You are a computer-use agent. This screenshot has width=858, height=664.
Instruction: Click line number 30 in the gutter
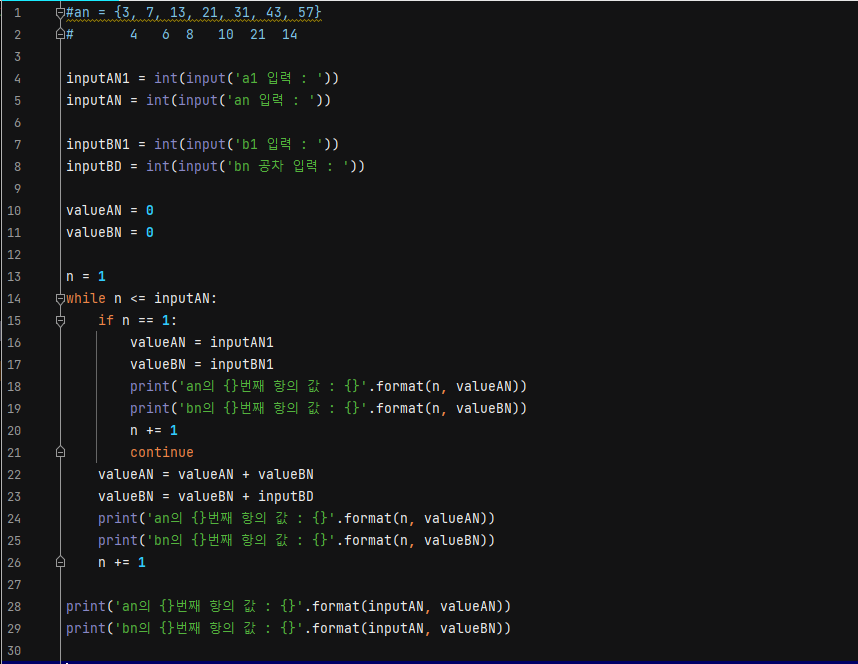click(14, 651)
